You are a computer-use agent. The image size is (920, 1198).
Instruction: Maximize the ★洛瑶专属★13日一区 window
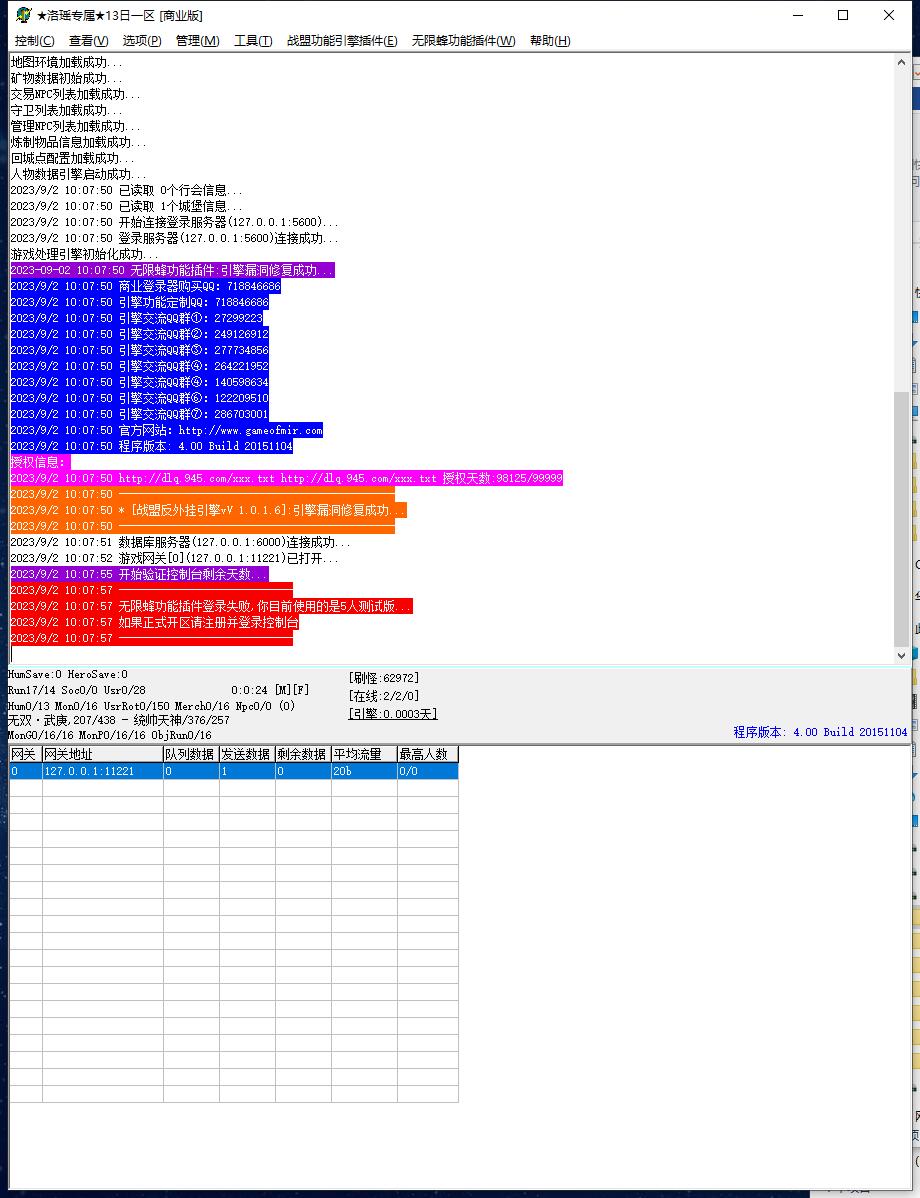click(843, 15)
